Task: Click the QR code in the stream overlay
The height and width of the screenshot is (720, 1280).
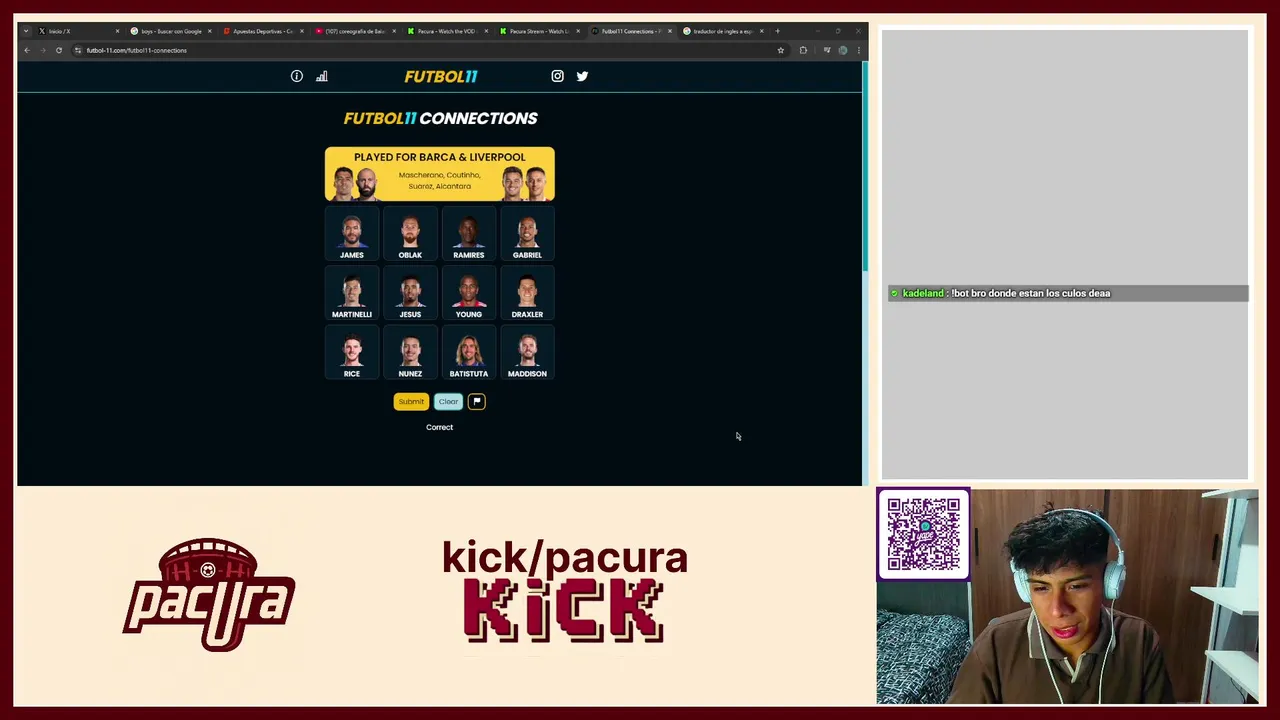Action: click(x=924, y=534)
